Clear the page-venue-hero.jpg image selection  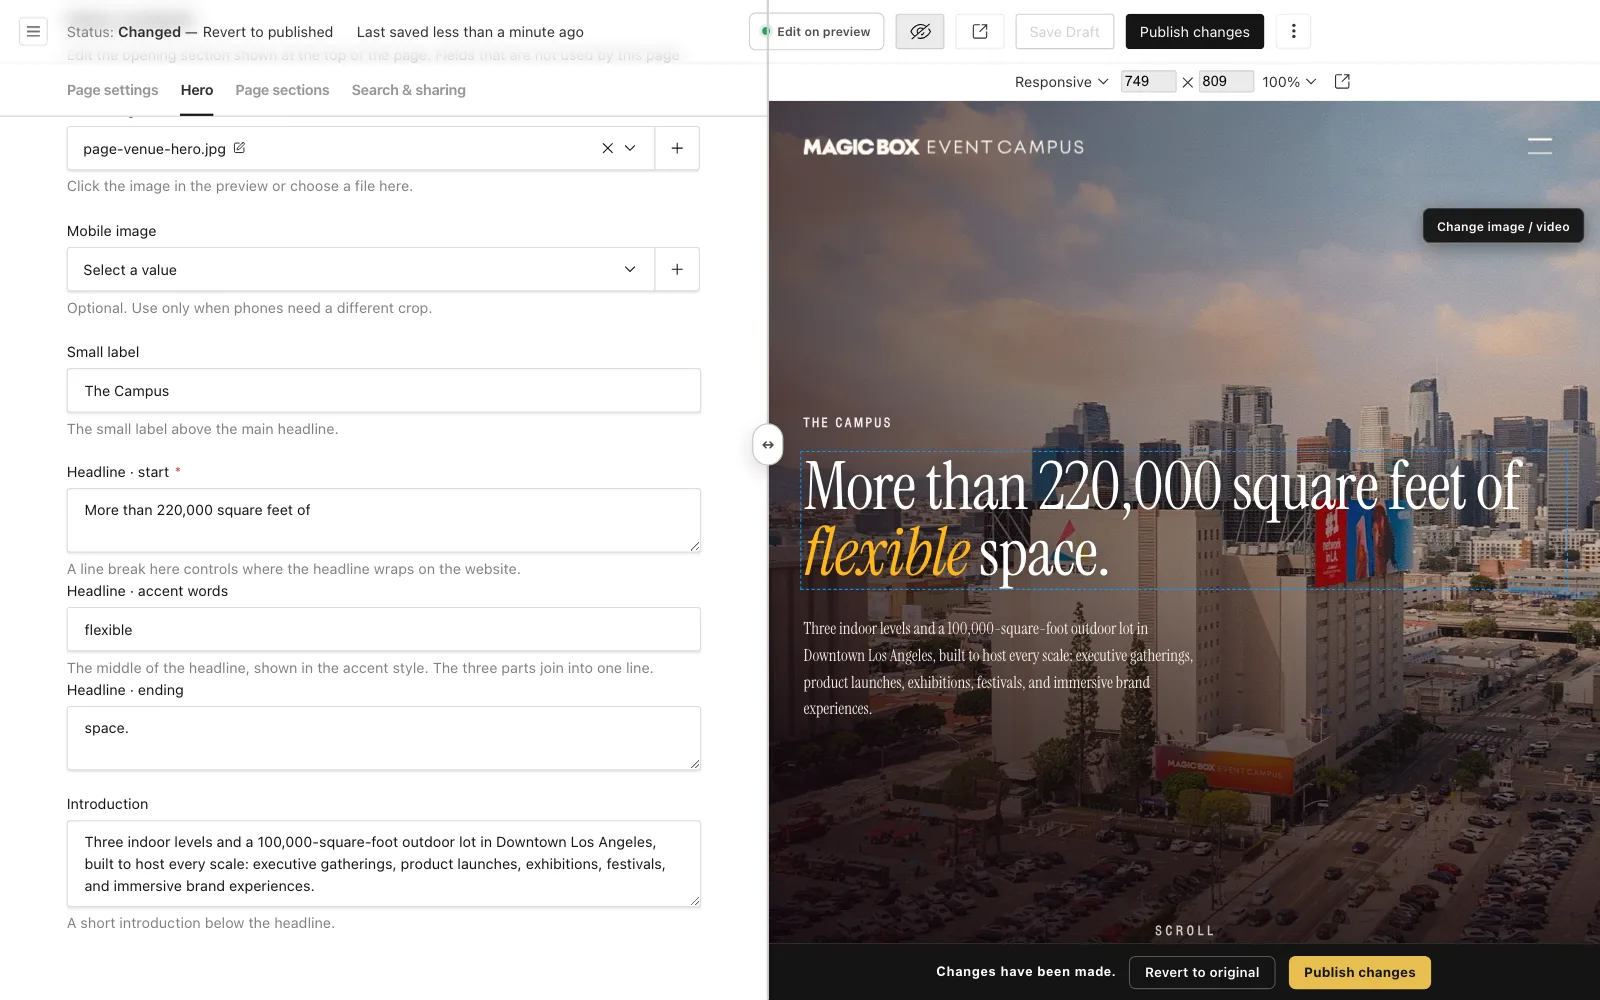coord(607,148)
